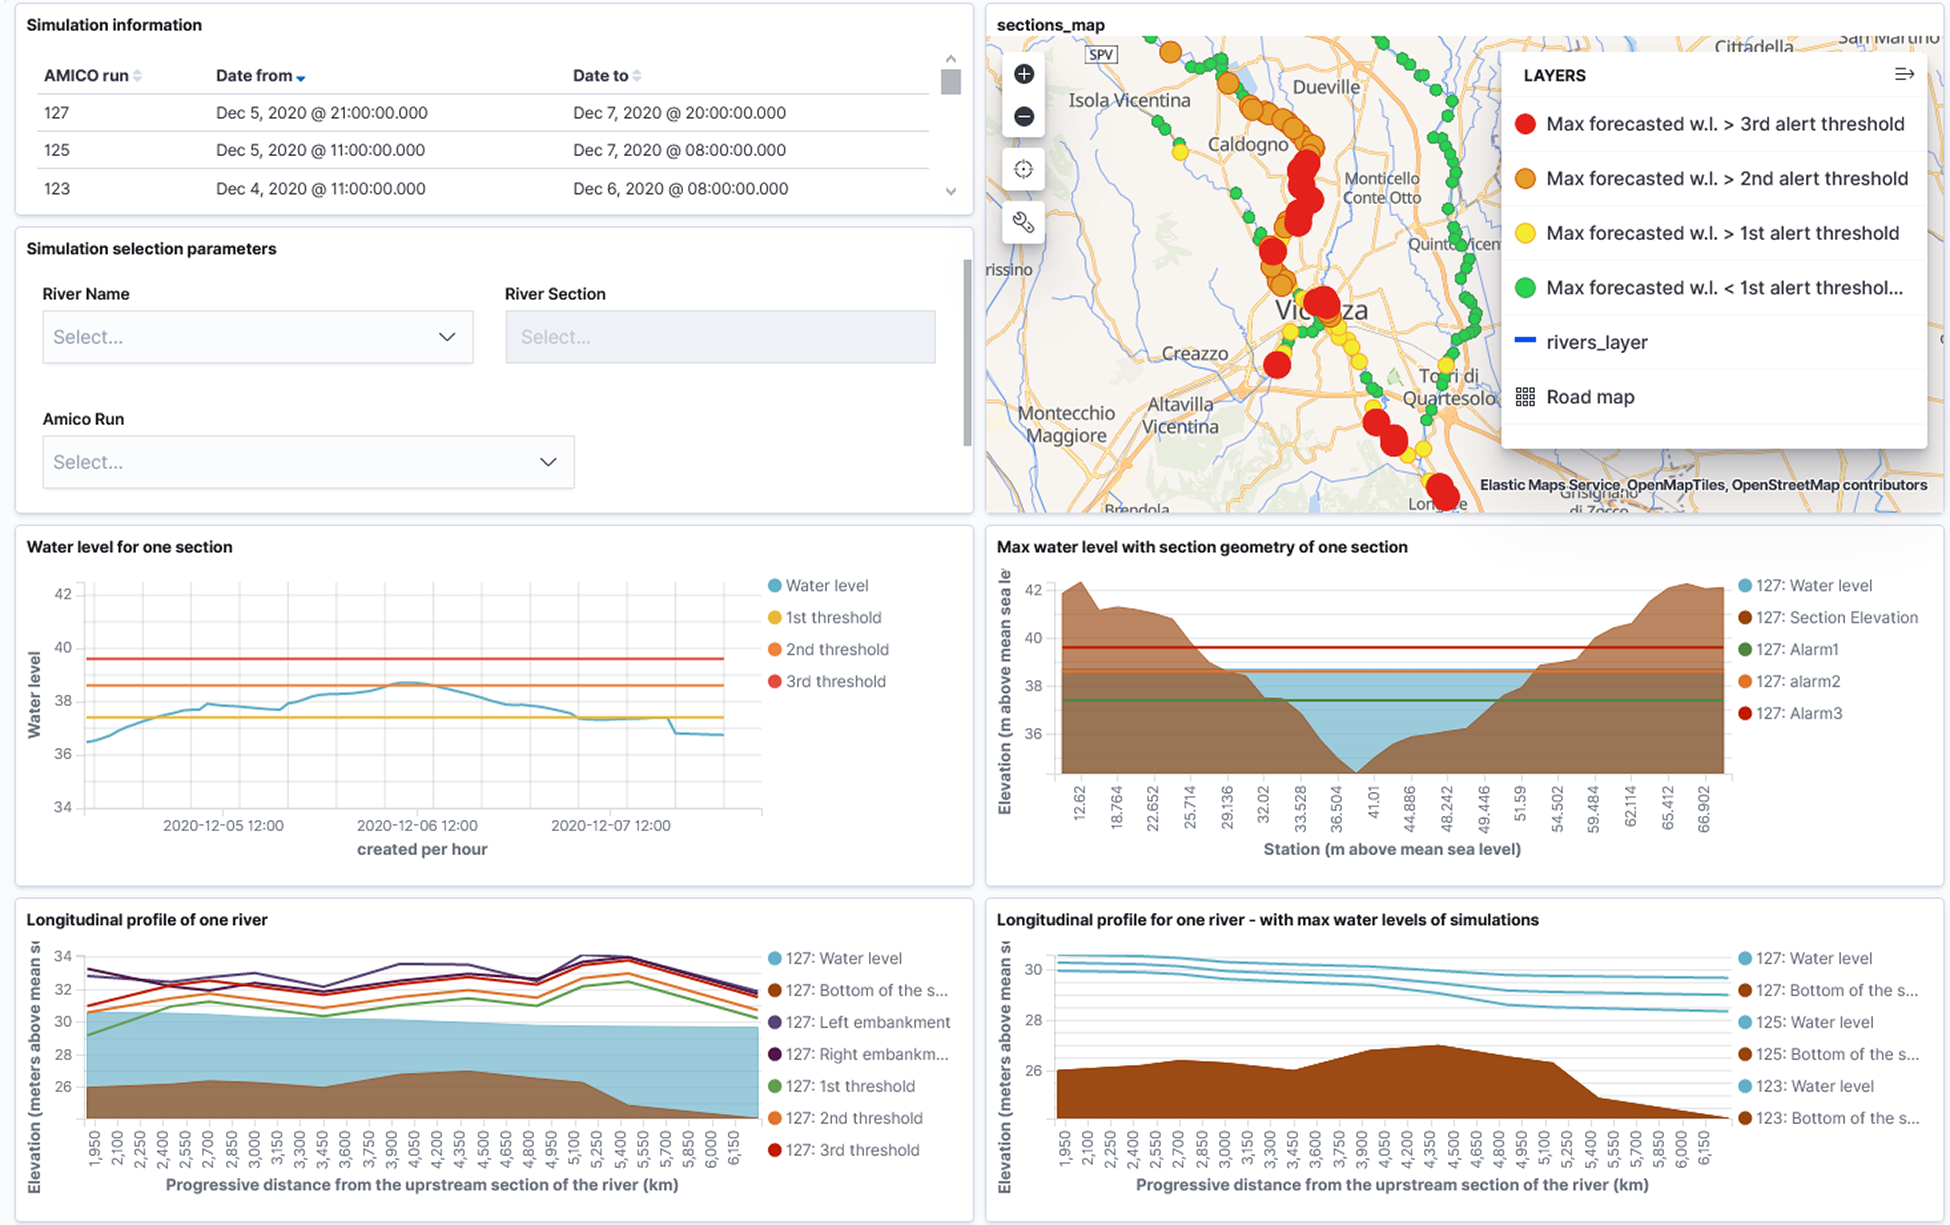Click the LAYERS panel heading
This screenshot has width=1950, height=1225.
tap(1554, 76)
